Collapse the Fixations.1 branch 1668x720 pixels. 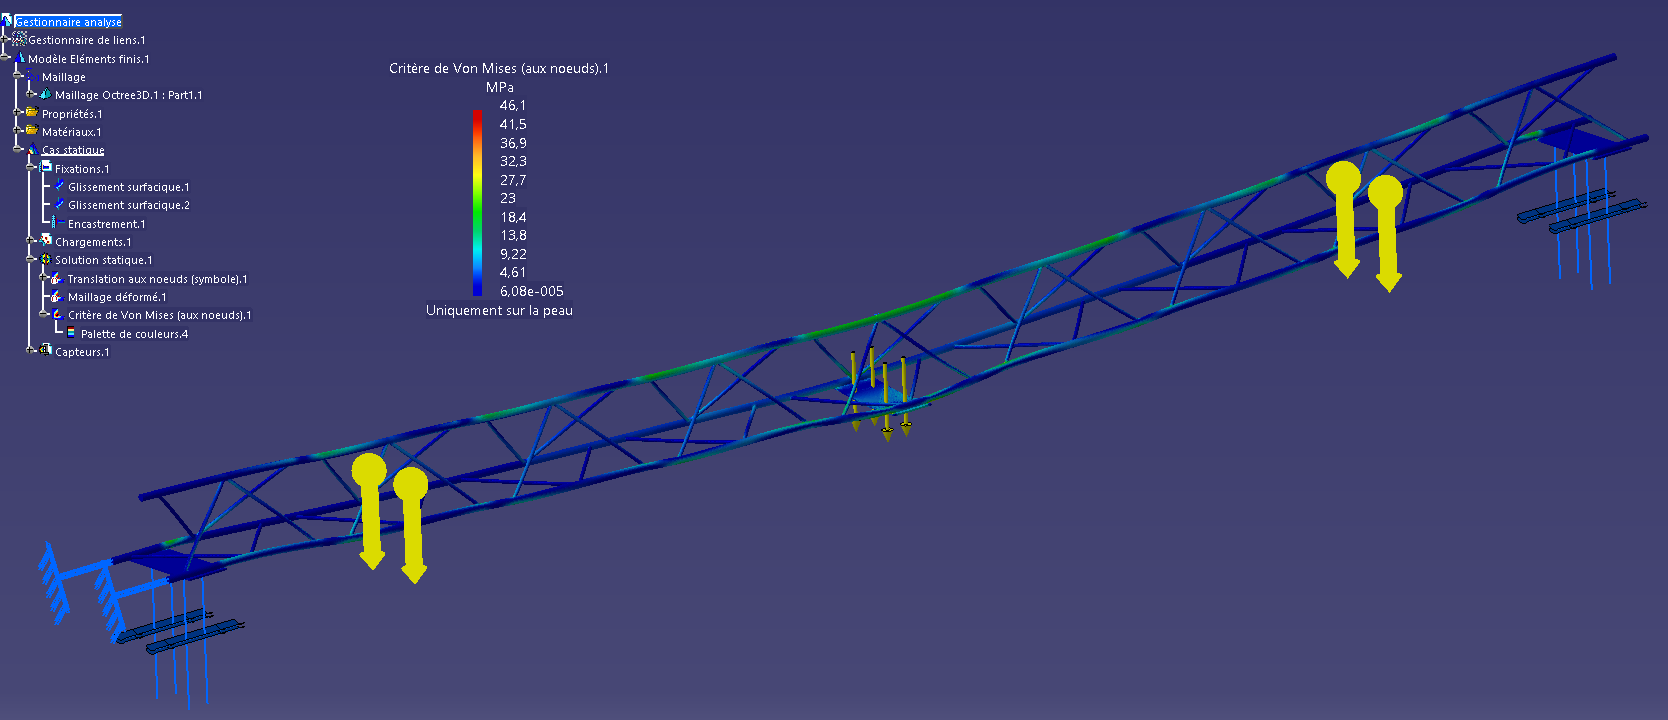[30, 169]
